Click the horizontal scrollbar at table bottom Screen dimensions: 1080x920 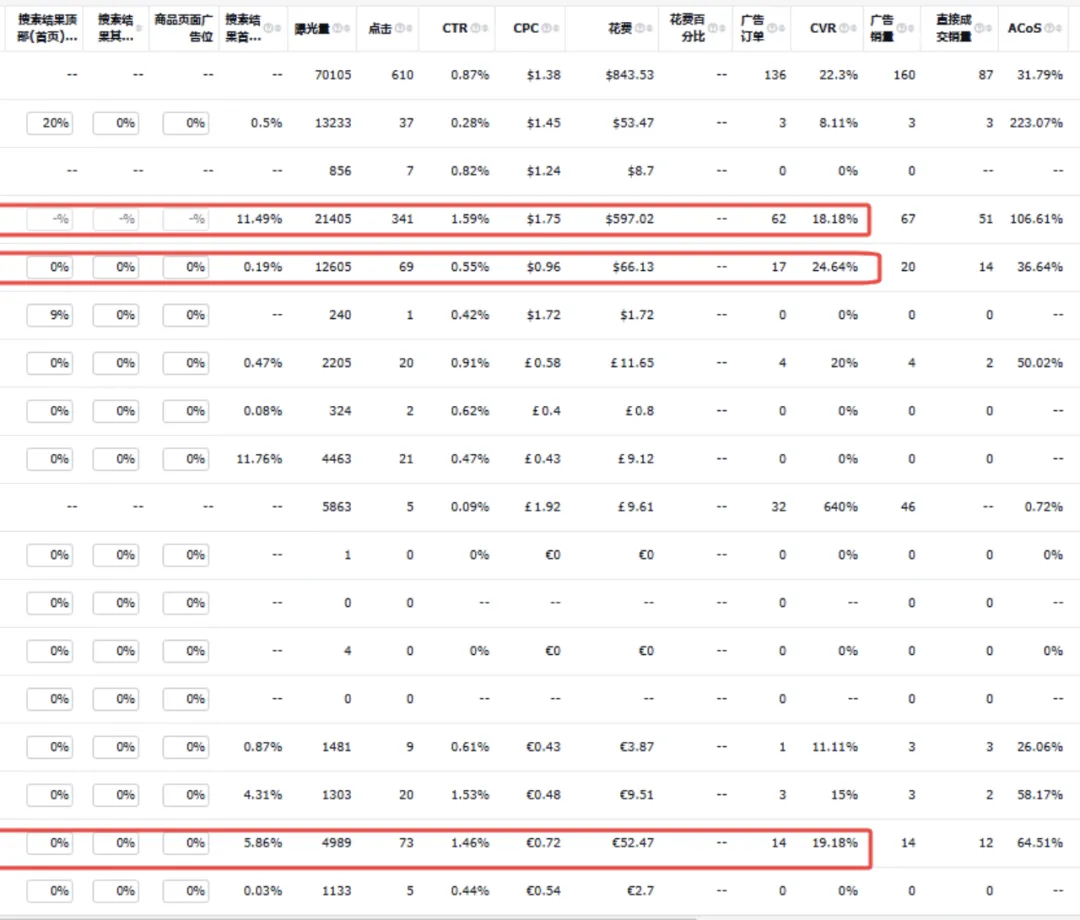[351, 917]
